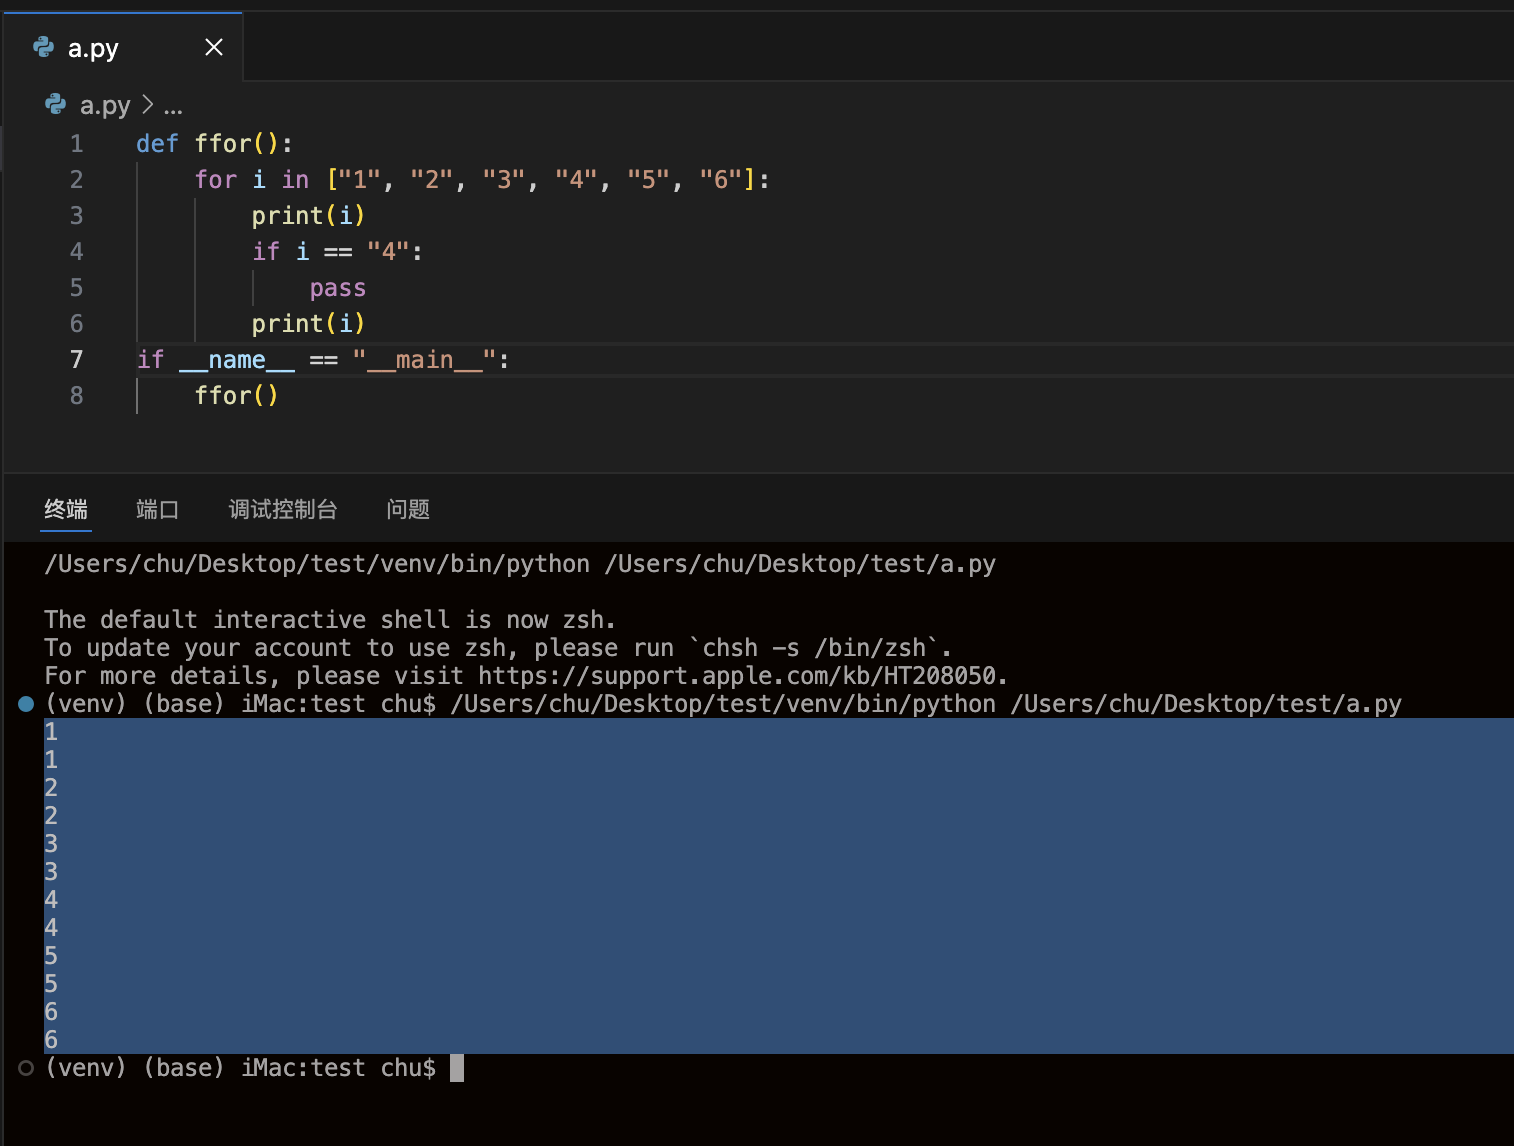The width and height of the screenshot is (1514, 1146).
Task: Click line number 7 in the gutter
Action: (77, 360)
